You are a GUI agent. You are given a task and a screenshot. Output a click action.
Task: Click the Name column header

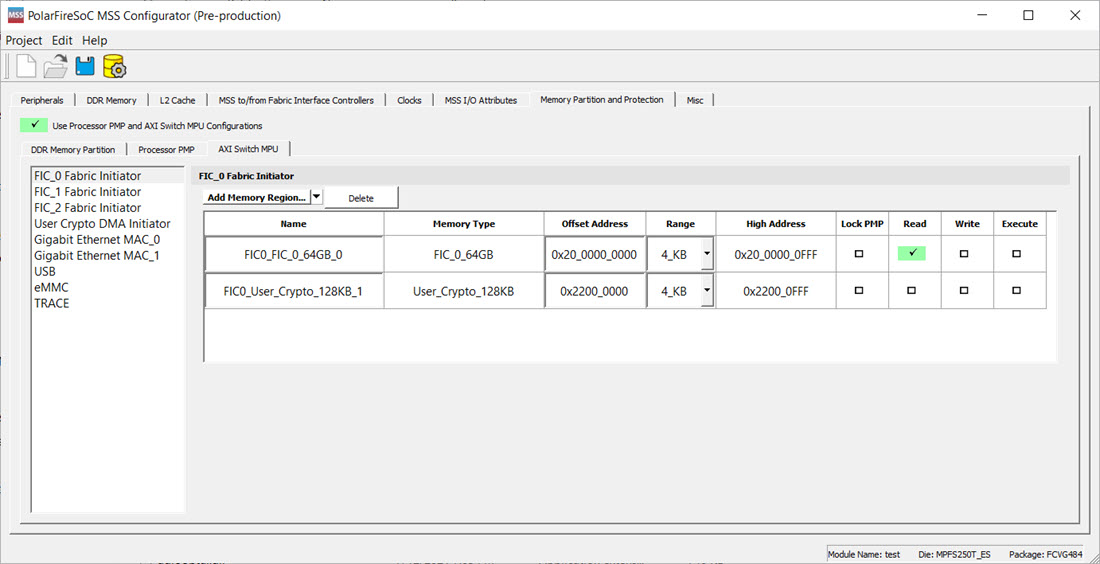pos(293,224)
